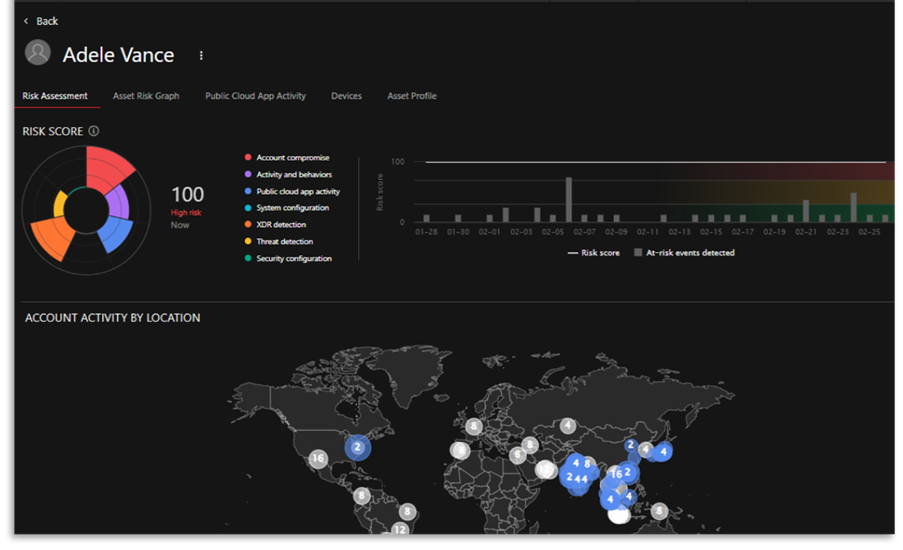Toggle the Risk score line legend
This screenshot has width=903, height=550.
[595, 253]
